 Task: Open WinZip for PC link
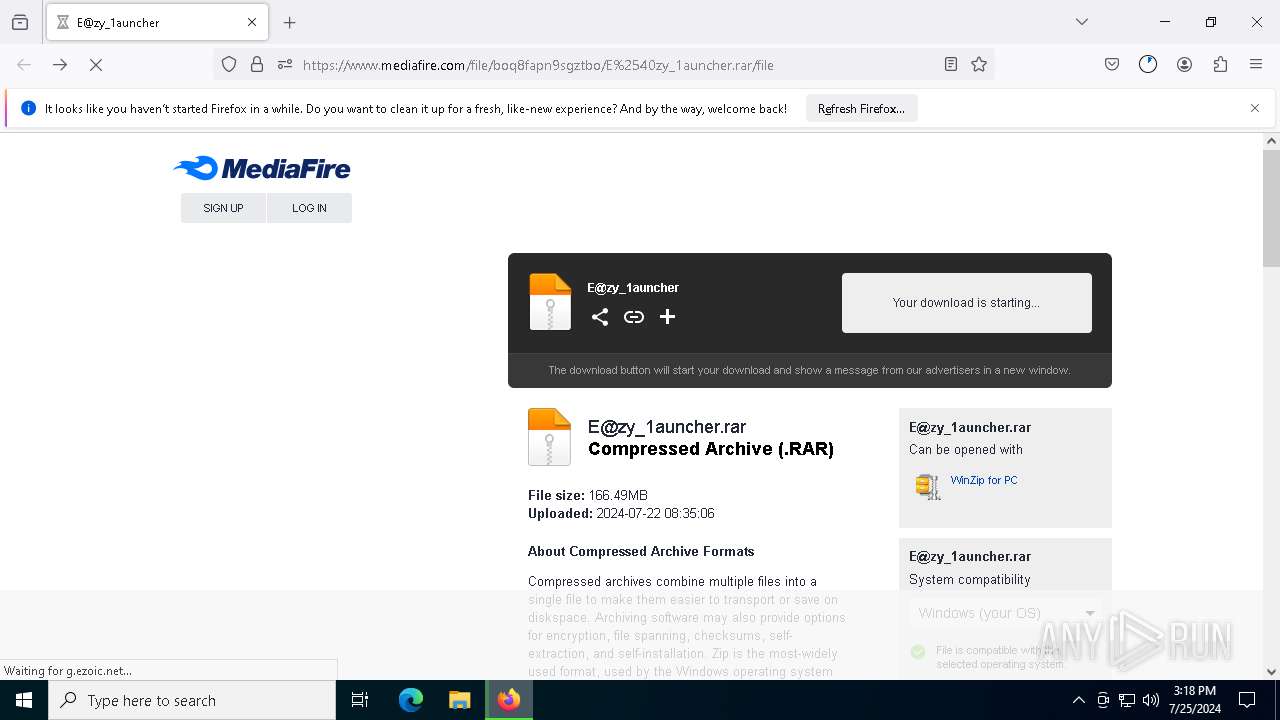click(x=984, y=480)
